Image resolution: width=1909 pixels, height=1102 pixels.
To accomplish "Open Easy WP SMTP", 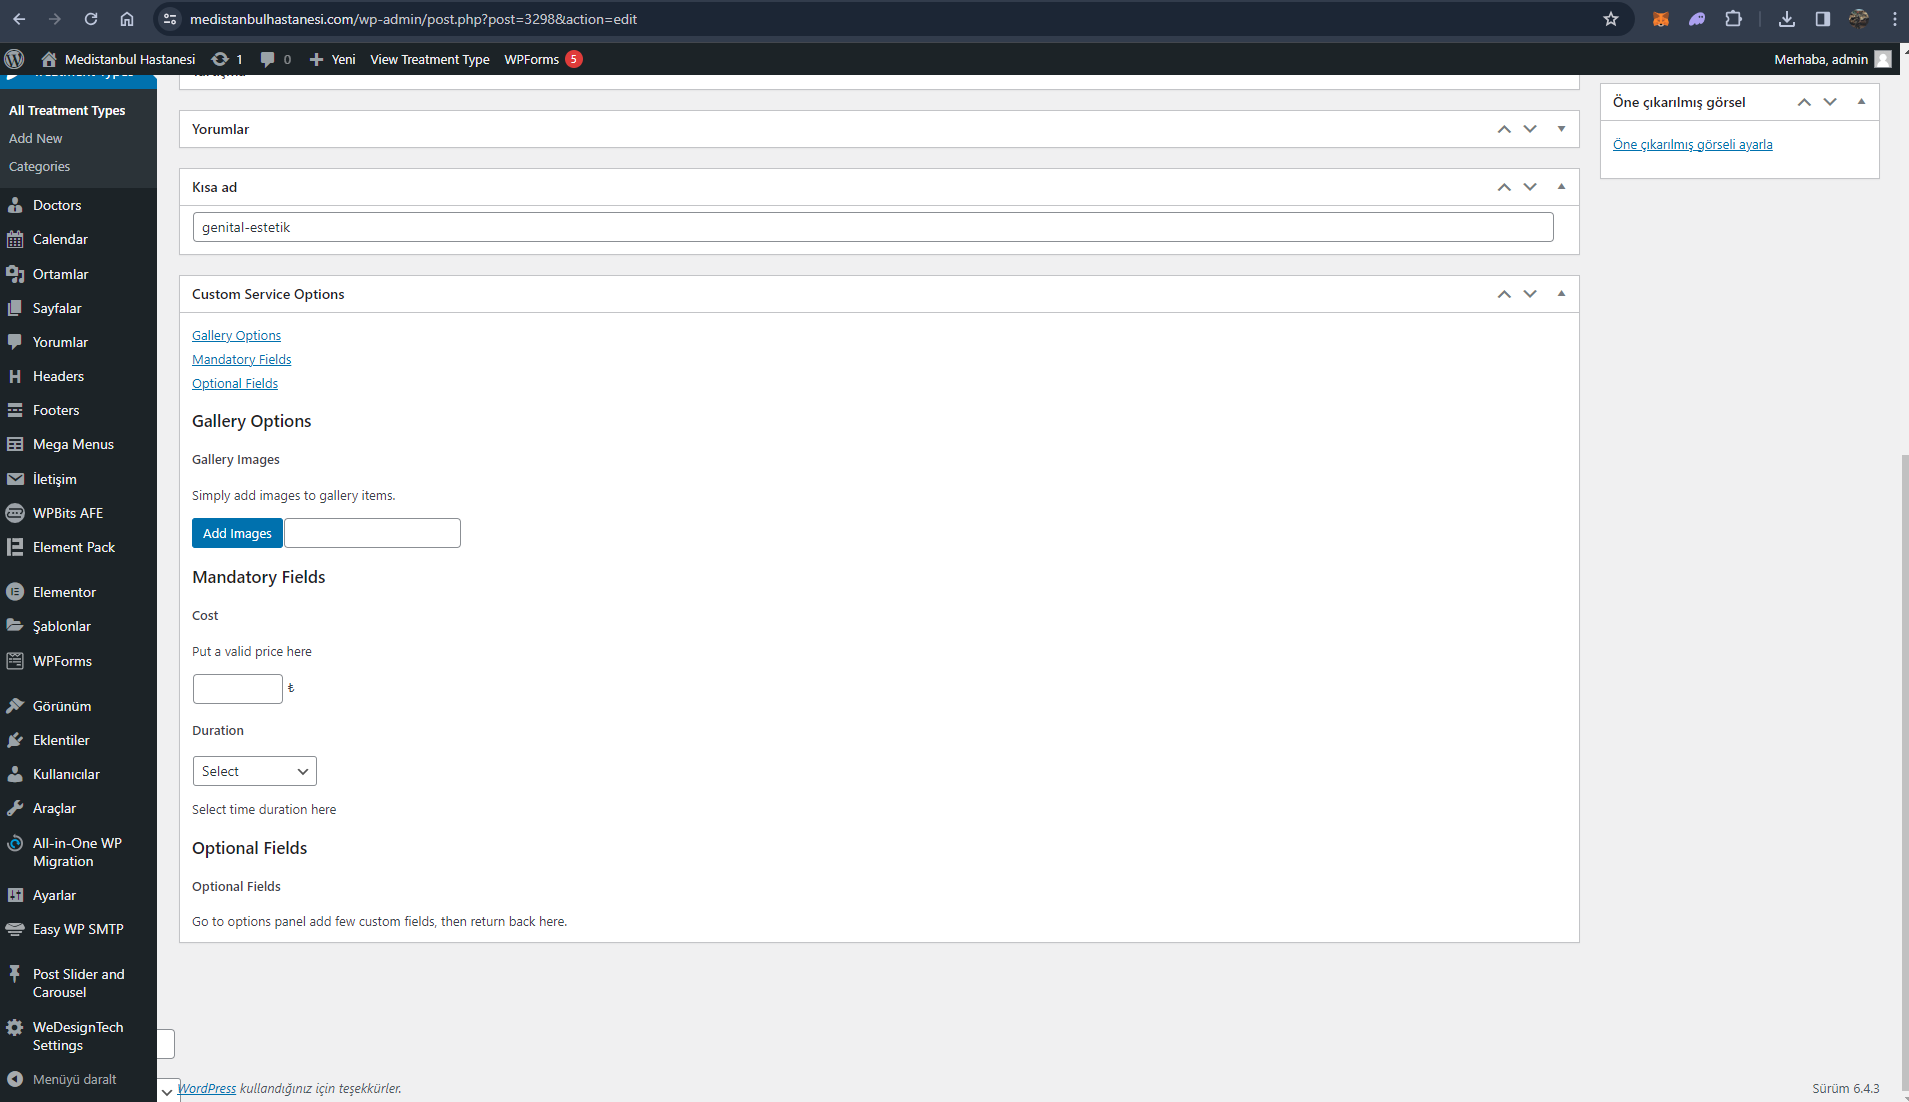I will coord(78,929).
